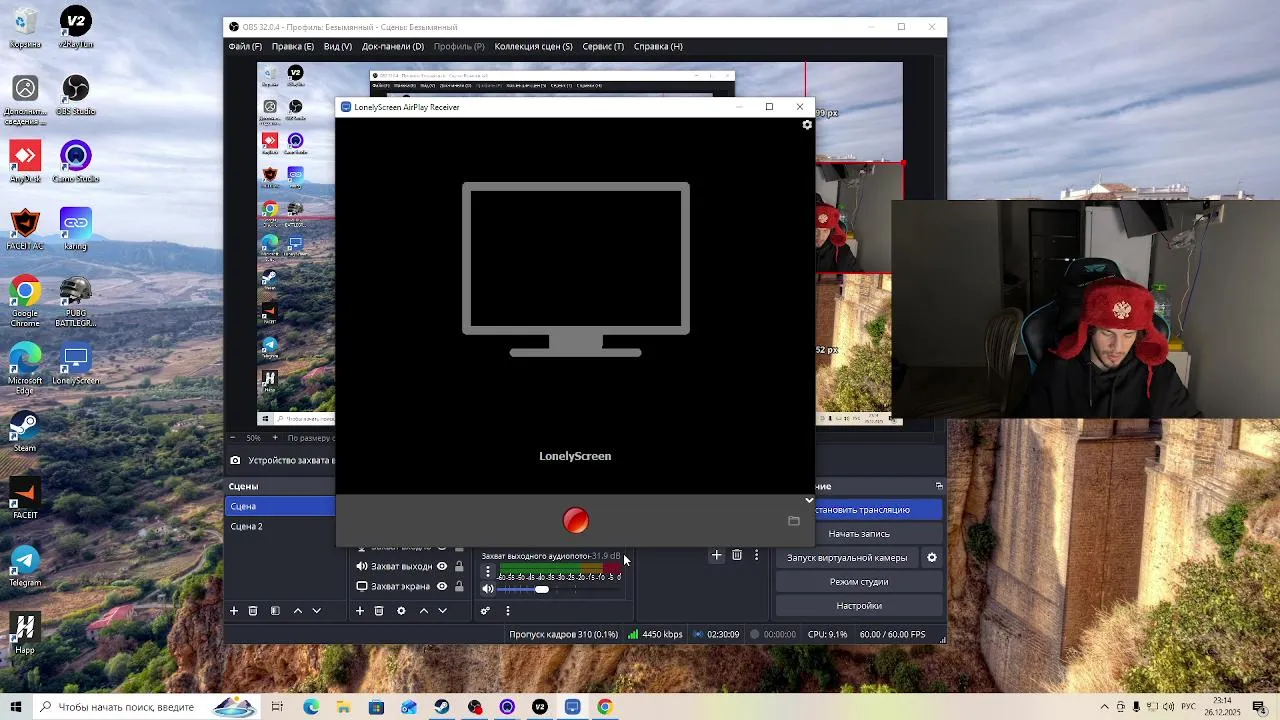Lock the 'Захват выходн' source

pos(459,566)
